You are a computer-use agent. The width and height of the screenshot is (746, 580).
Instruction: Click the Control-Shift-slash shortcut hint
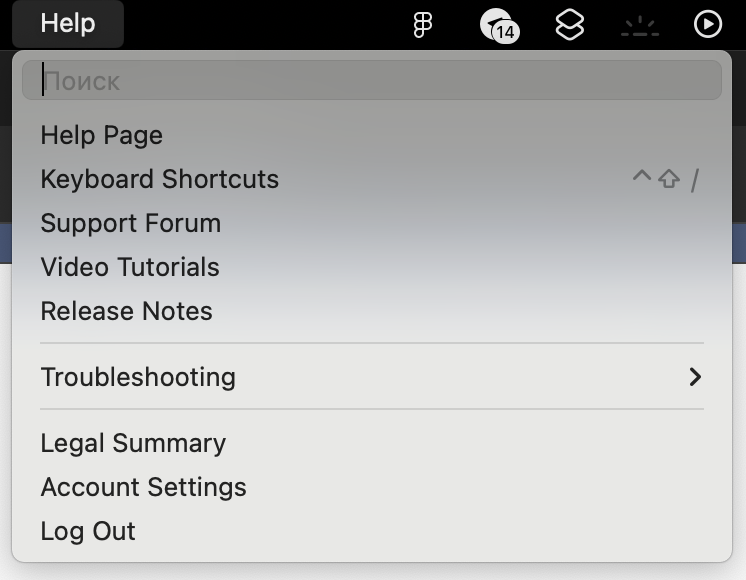click(x=667, y=180)
